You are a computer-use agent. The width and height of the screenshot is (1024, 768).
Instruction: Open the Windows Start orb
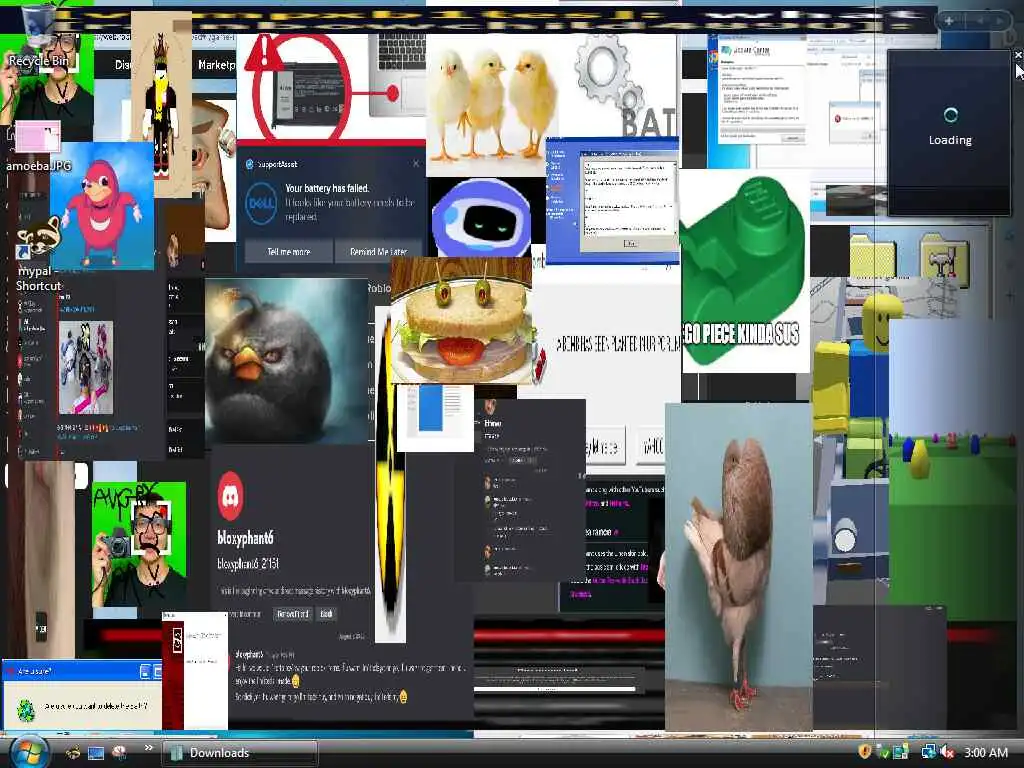29,752
